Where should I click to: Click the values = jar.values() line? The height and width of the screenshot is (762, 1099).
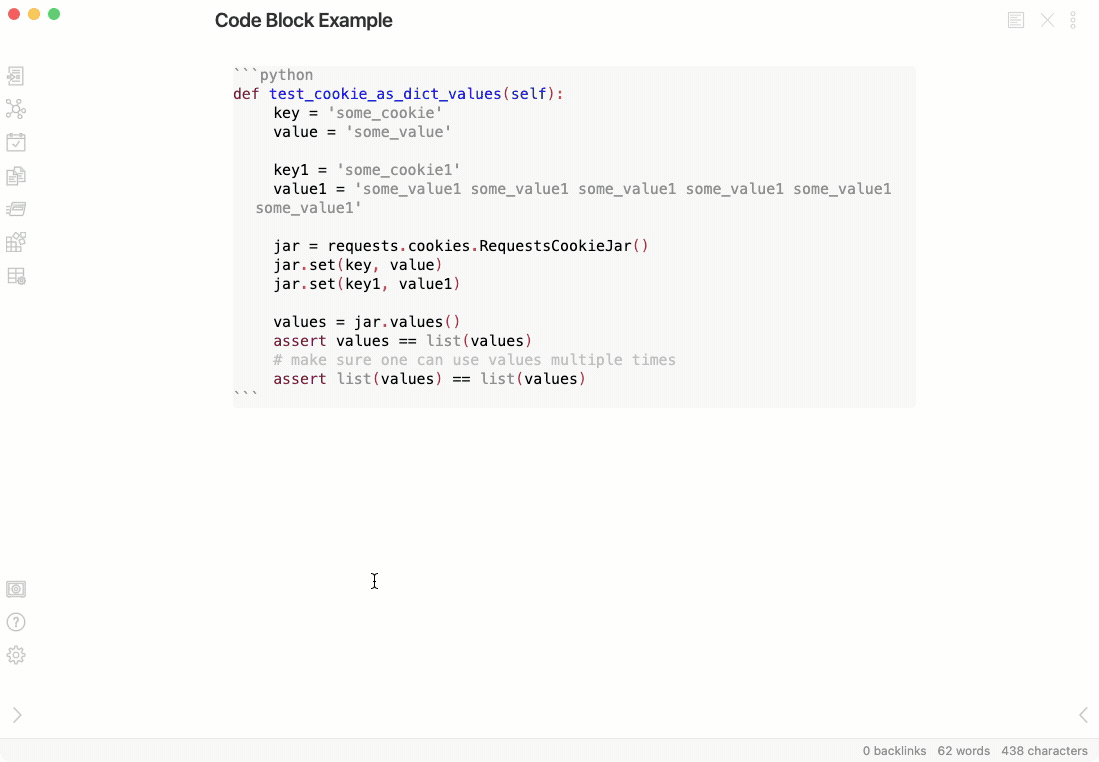click(x=367, y=322)
